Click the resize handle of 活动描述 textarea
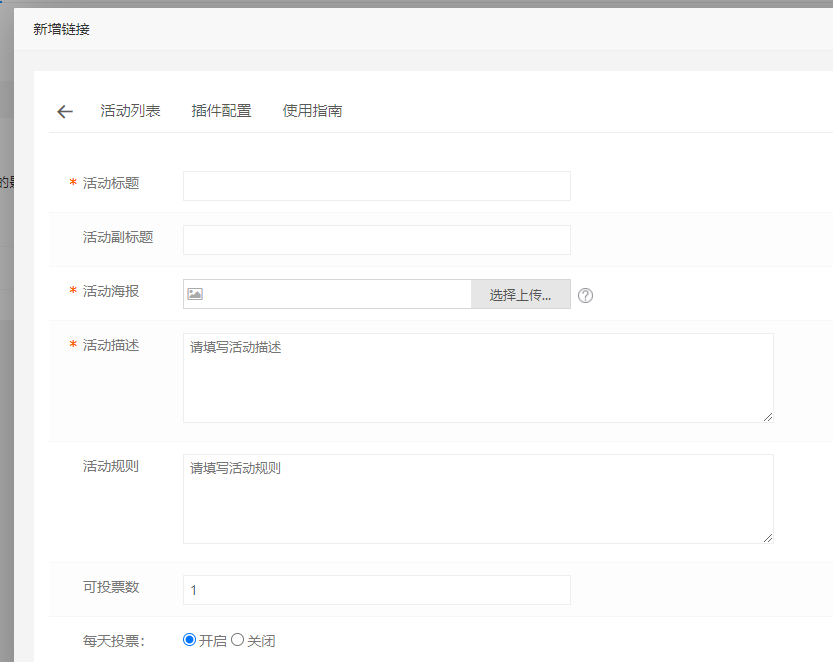Viewport: 833px width, 662px height. coord(767,416)
